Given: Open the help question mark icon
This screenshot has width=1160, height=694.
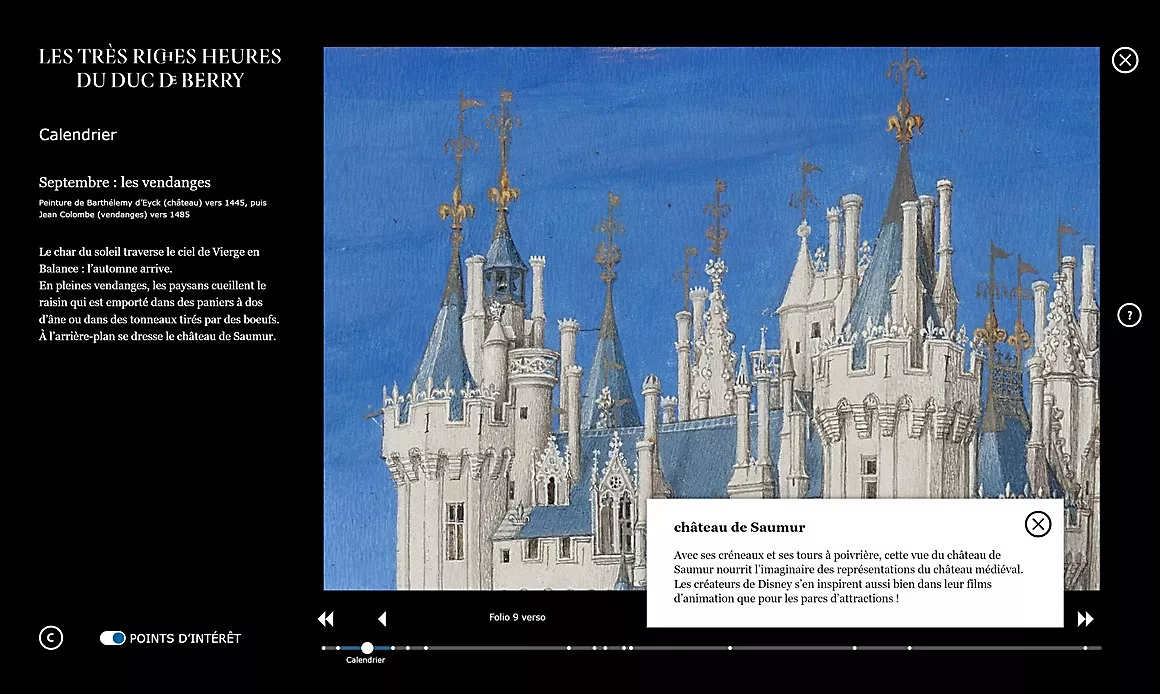Looking at the screenshot, I should [1129, 315].
